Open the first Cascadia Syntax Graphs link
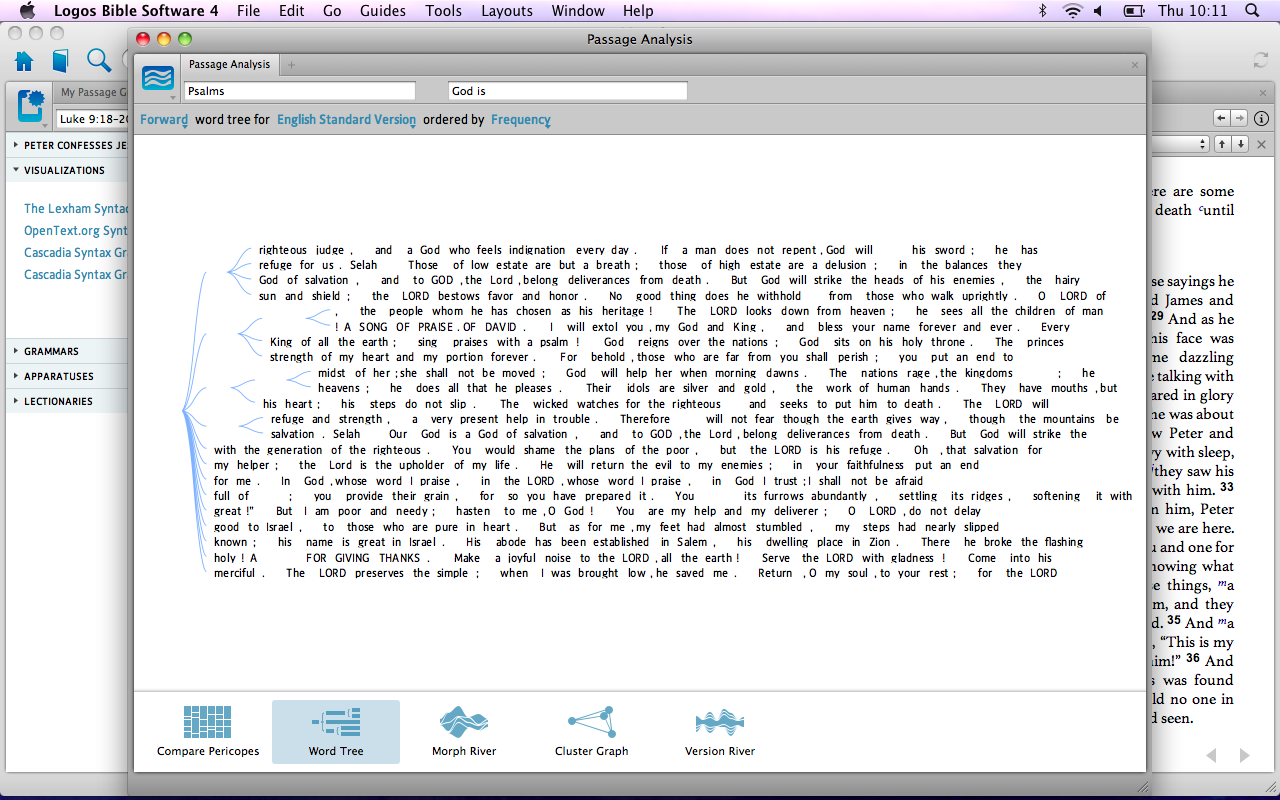 76,253
